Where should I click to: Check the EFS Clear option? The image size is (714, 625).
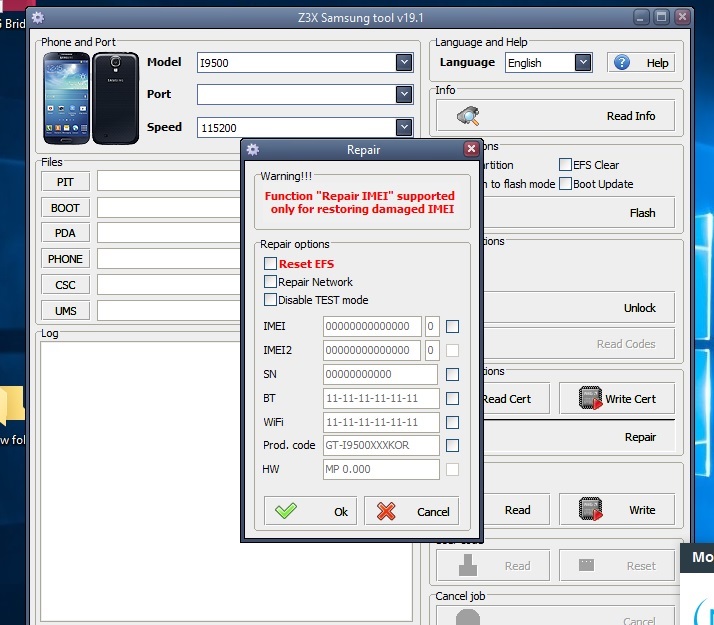(565, 164)
